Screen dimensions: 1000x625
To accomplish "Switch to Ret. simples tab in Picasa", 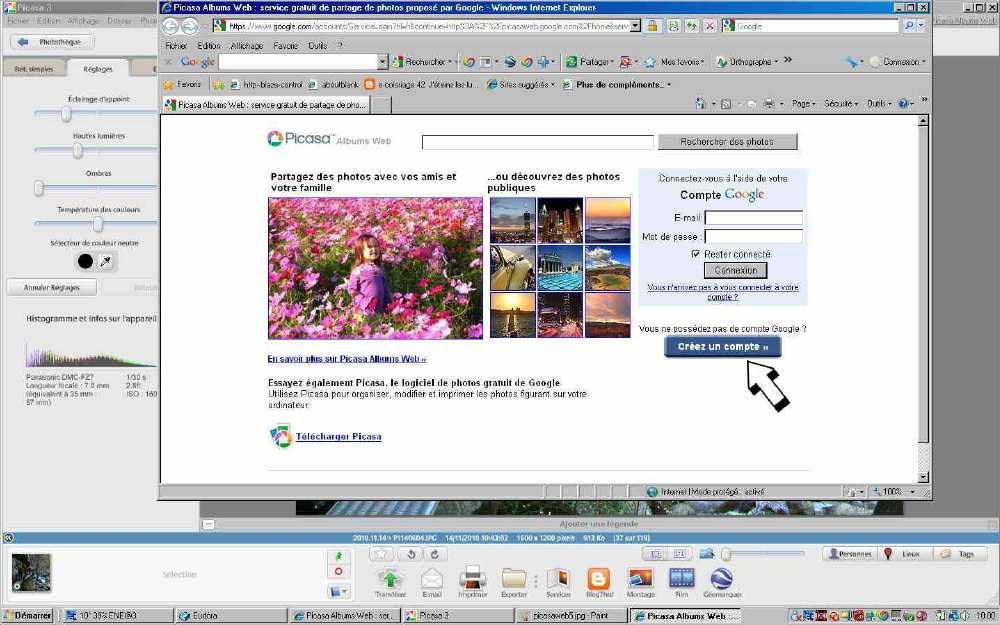I will click(x=34, y=69).
